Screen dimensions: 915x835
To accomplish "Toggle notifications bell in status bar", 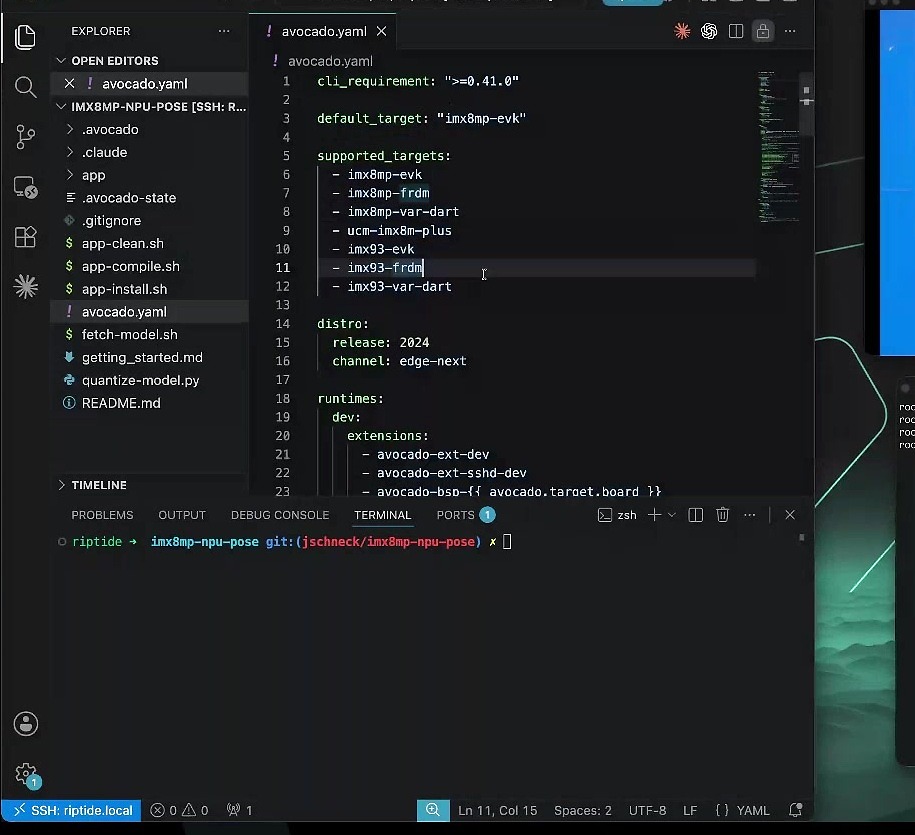I will (x=795, y=810).
